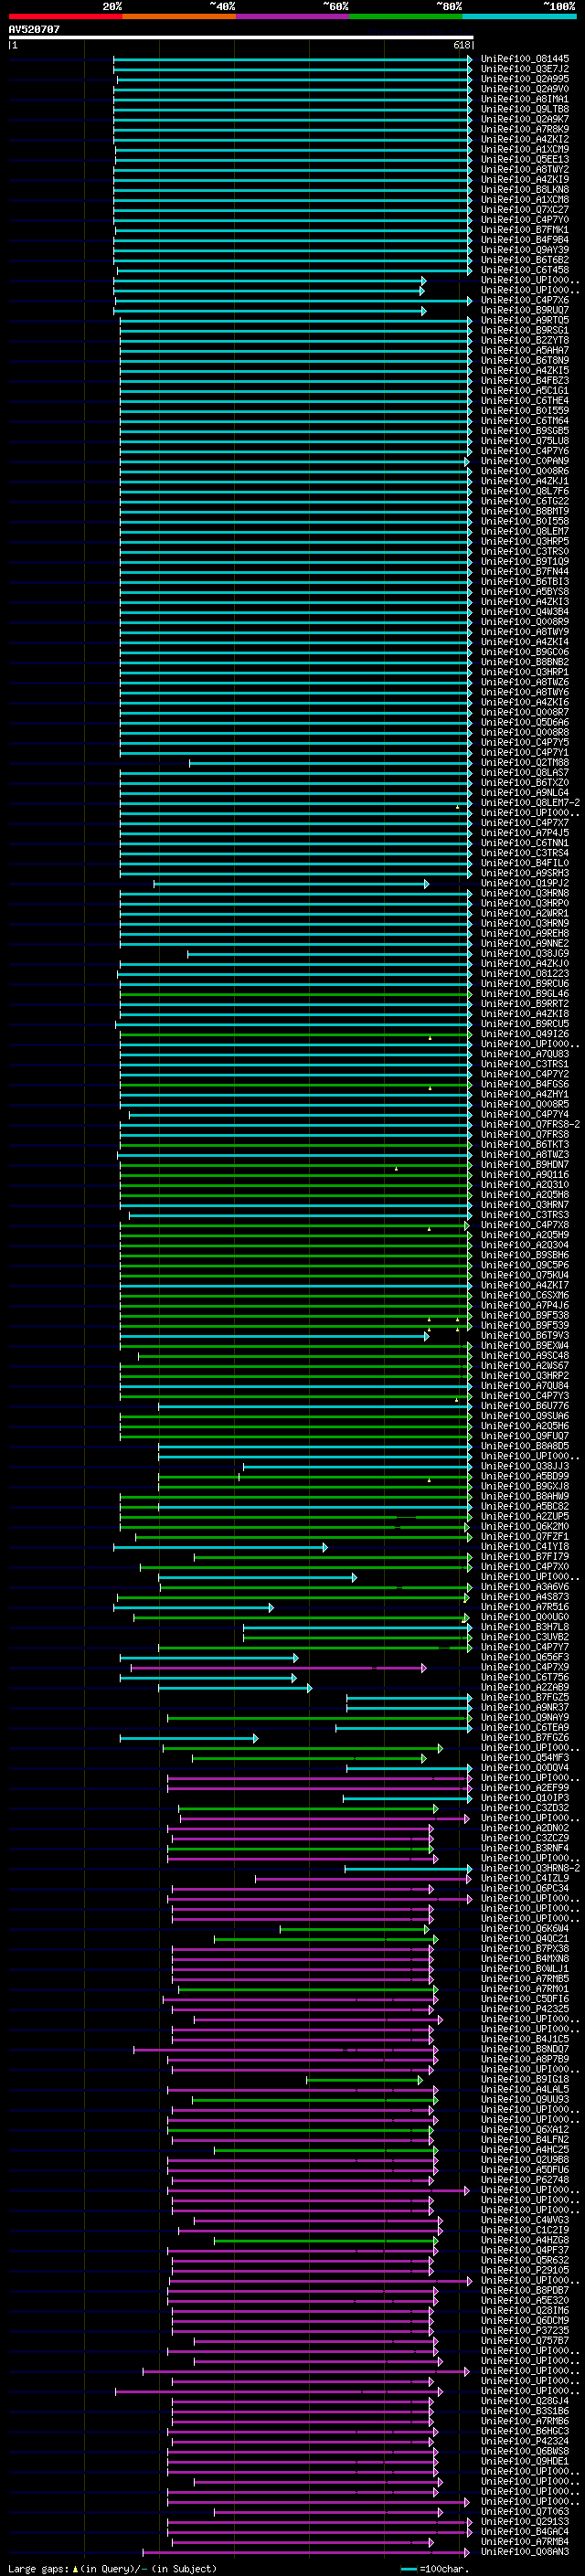Select the UniRef100_Q7FZF1 label
The width and height of the screenshot is (585, 2576).
(x=524, y=1536)
